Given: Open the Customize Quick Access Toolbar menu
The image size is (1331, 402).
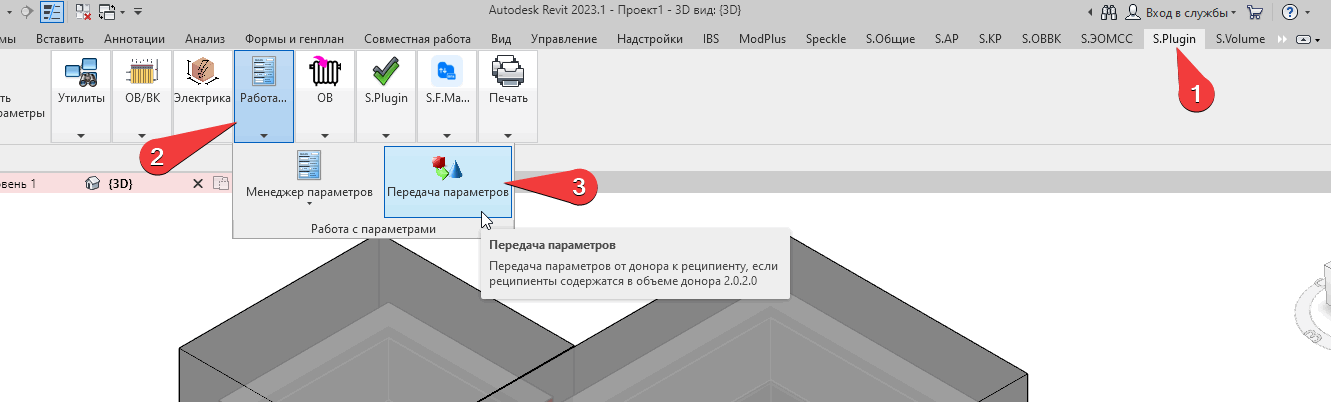Looking at the screenshot, I should [137, 13].
